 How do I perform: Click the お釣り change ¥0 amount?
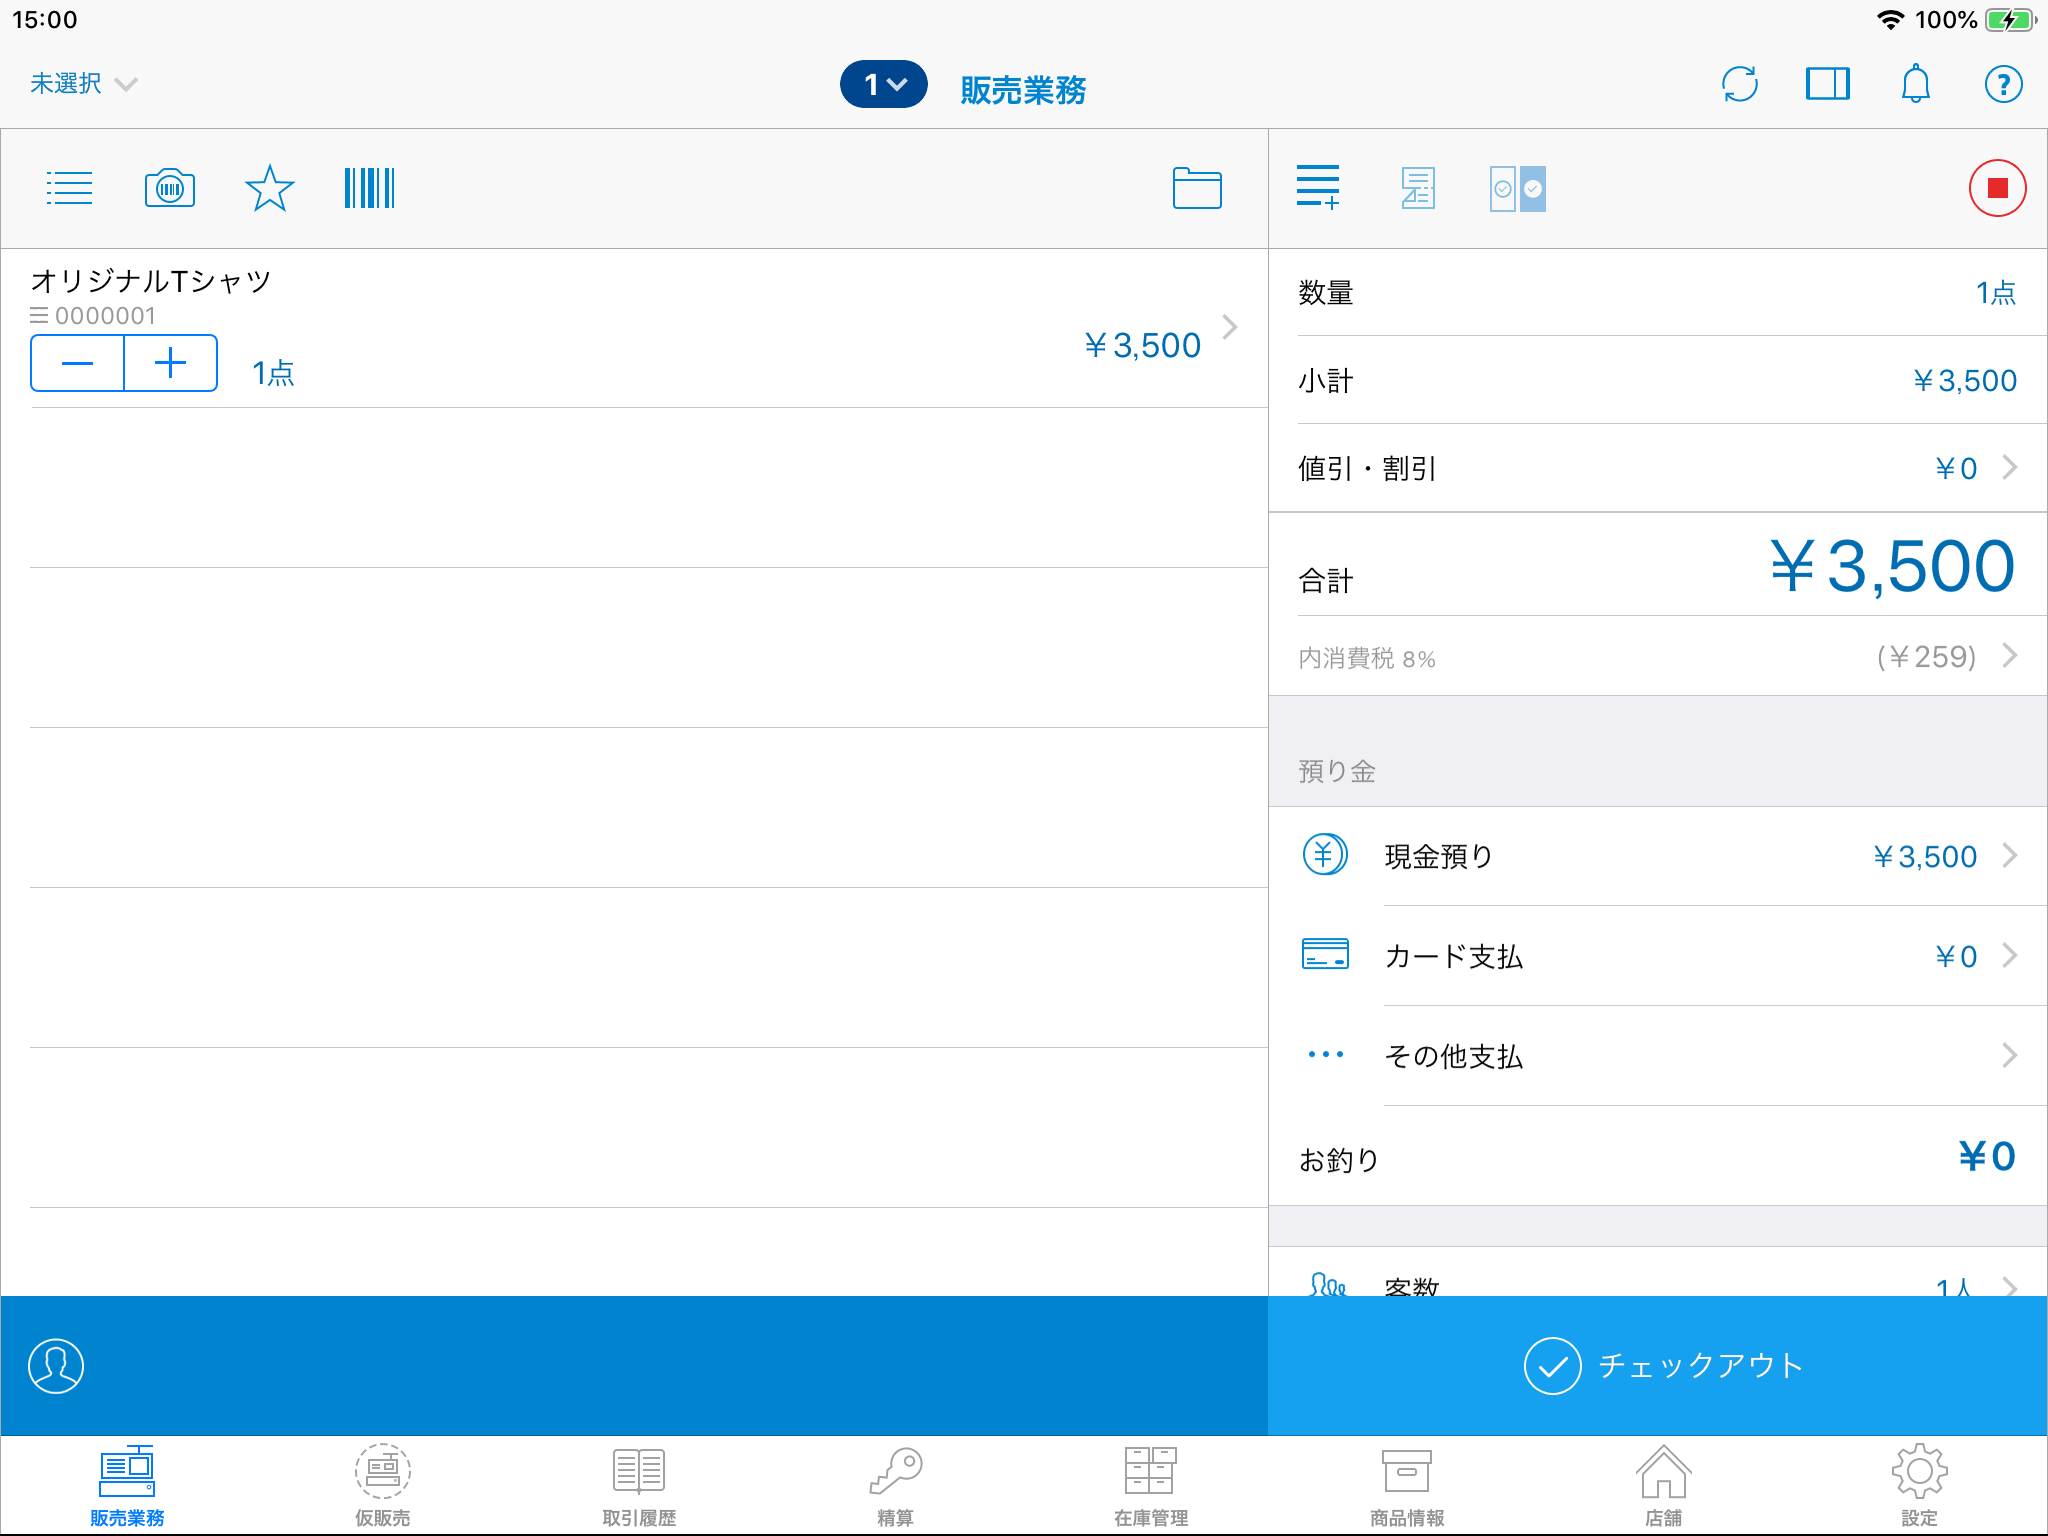(1988, 1157)
